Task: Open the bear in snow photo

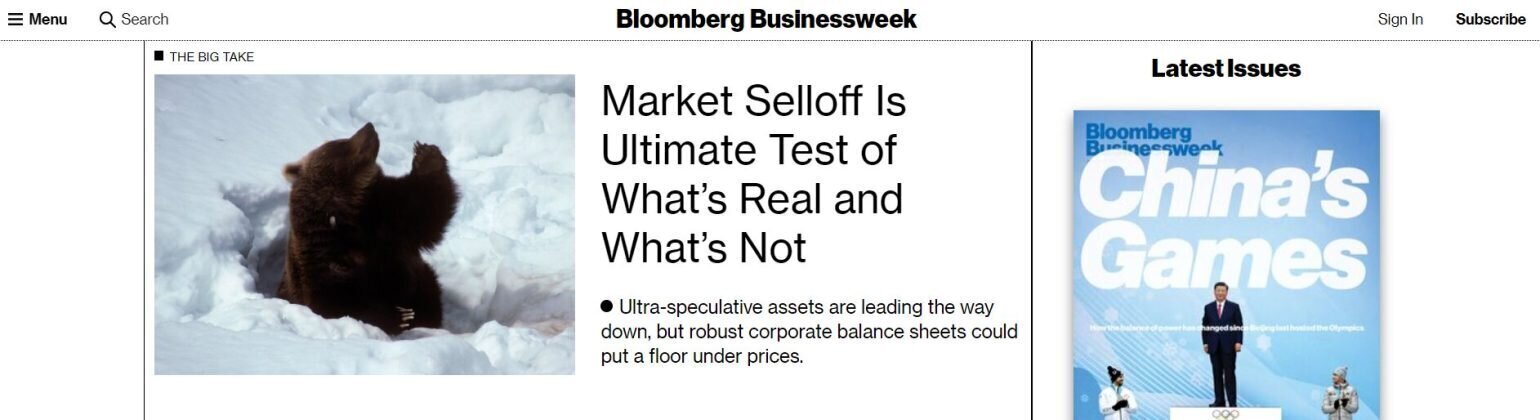Action: point(364,224)
